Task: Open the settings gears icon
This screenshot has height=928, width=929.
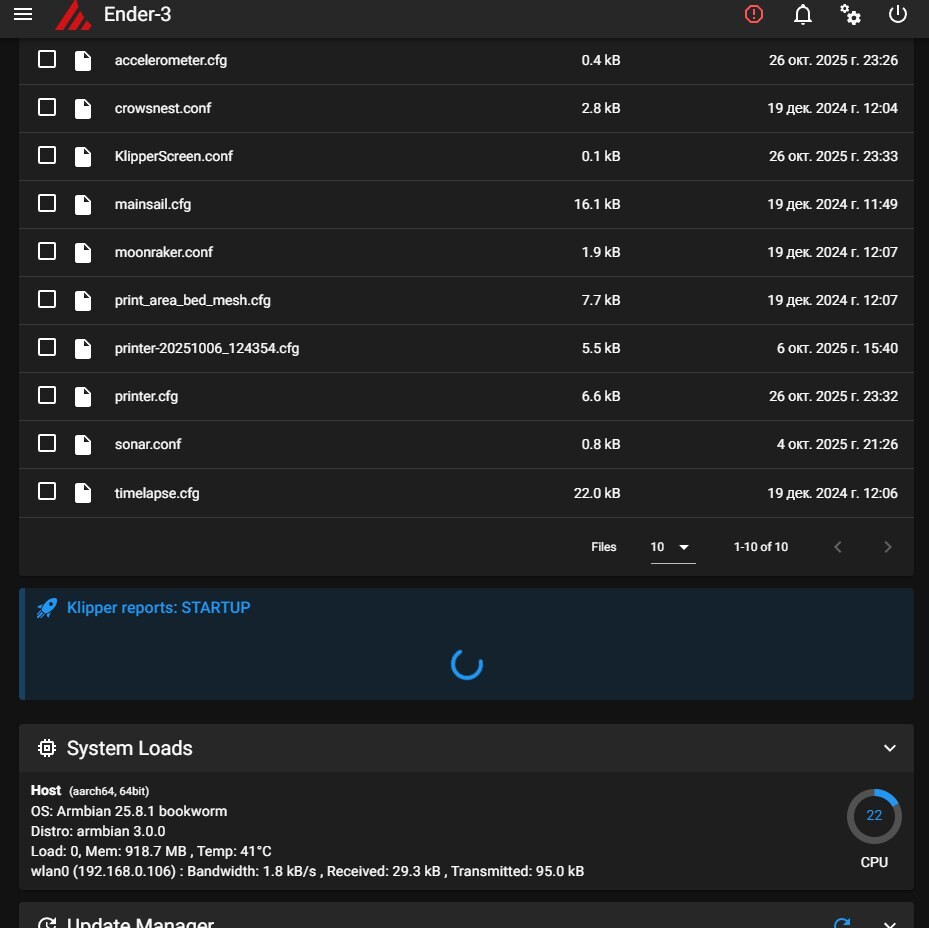Action: click(850, 14)
